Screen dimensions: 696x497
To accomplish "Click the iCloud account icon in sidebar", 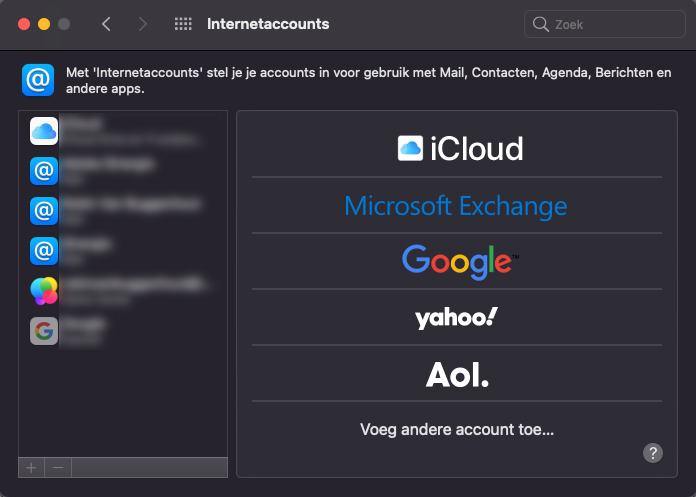I will (x=43, y=131).
